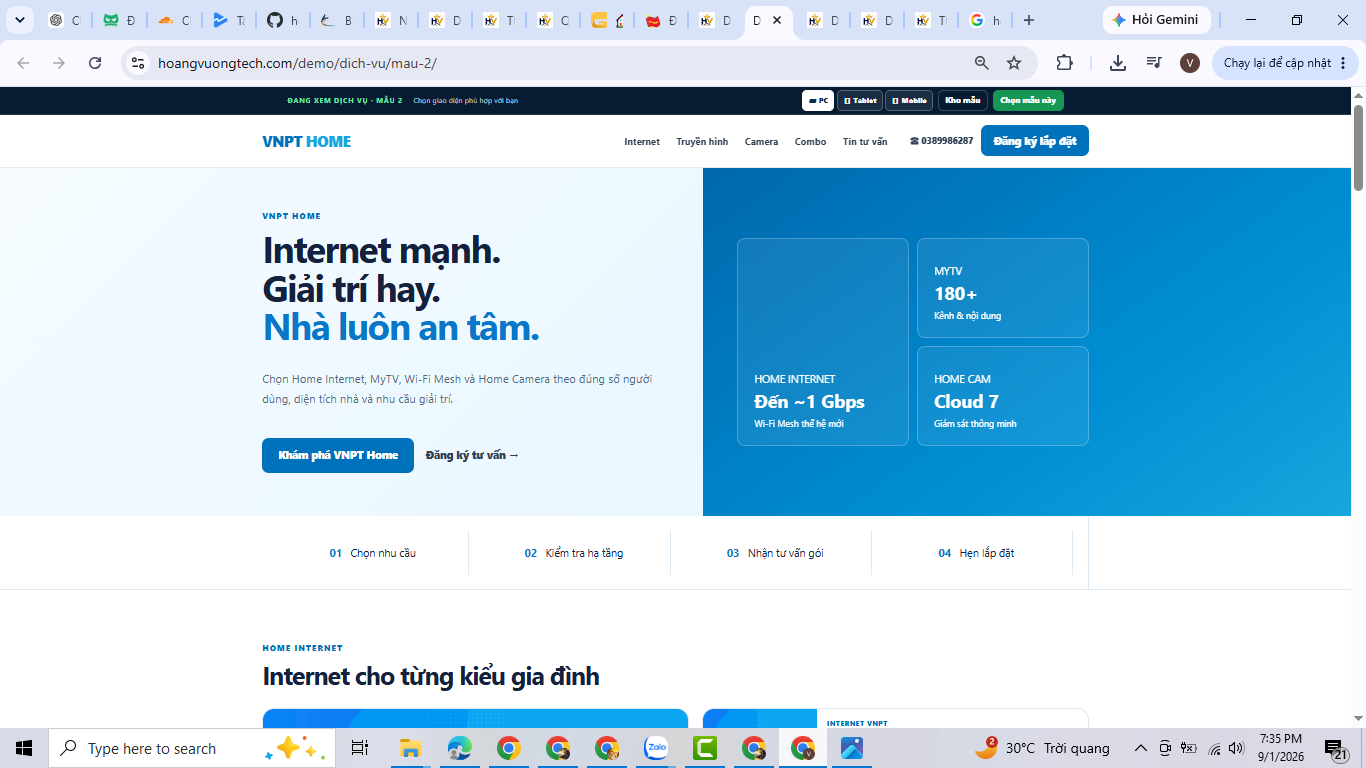Click step 02 Kiểm tra hạ tầng
The image size is (1366, 768).
tap(573, 553)
